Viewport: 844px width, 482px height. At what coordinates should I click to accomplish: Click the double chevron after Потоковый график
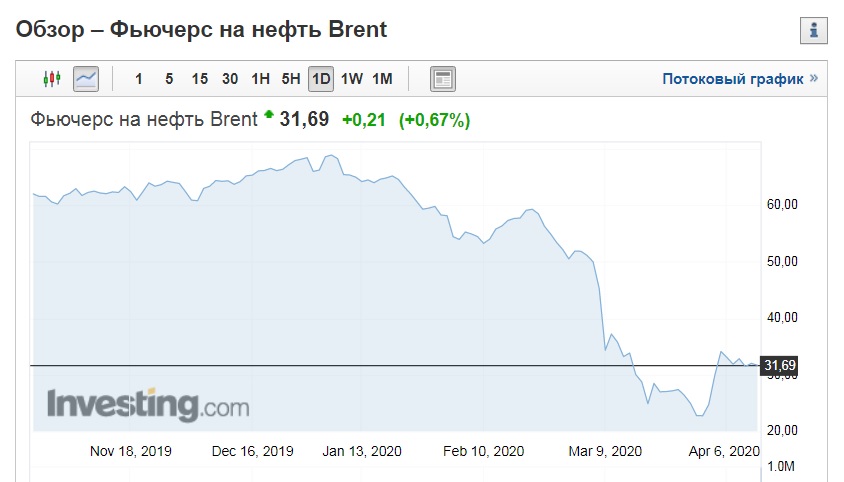(x=814, y=78)
